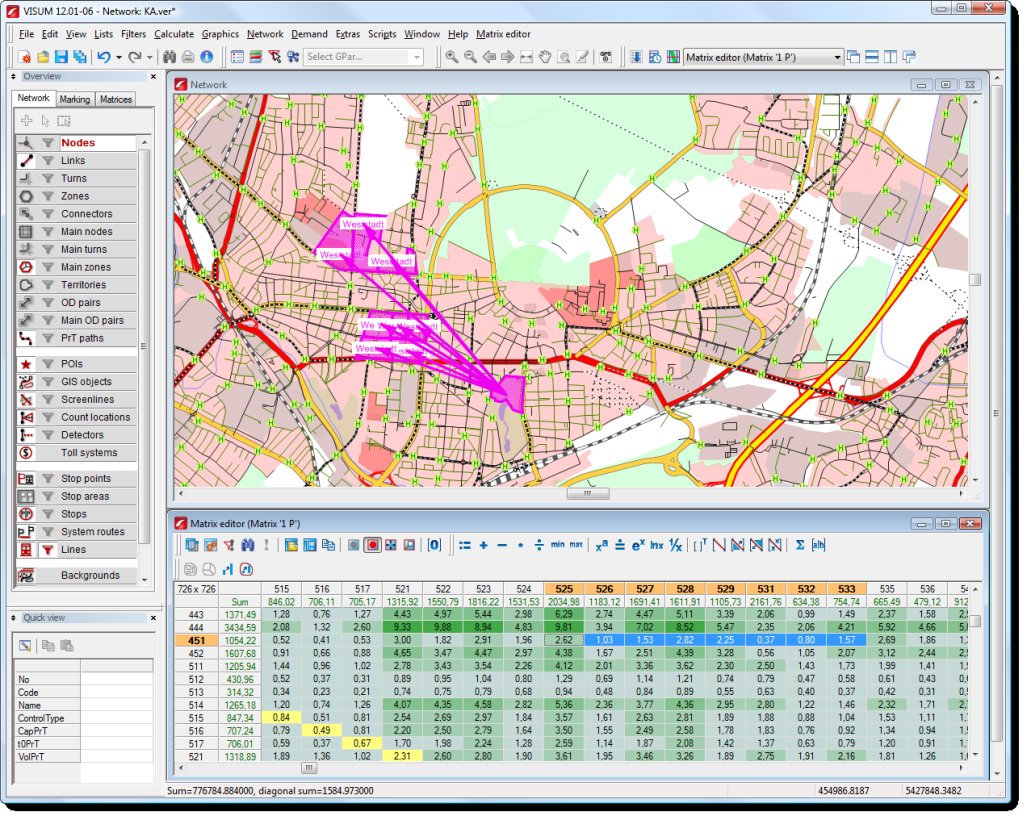Click the transpose matrix icon
The height and width of the screenshot is (816, 1024).
coord(700,545)
